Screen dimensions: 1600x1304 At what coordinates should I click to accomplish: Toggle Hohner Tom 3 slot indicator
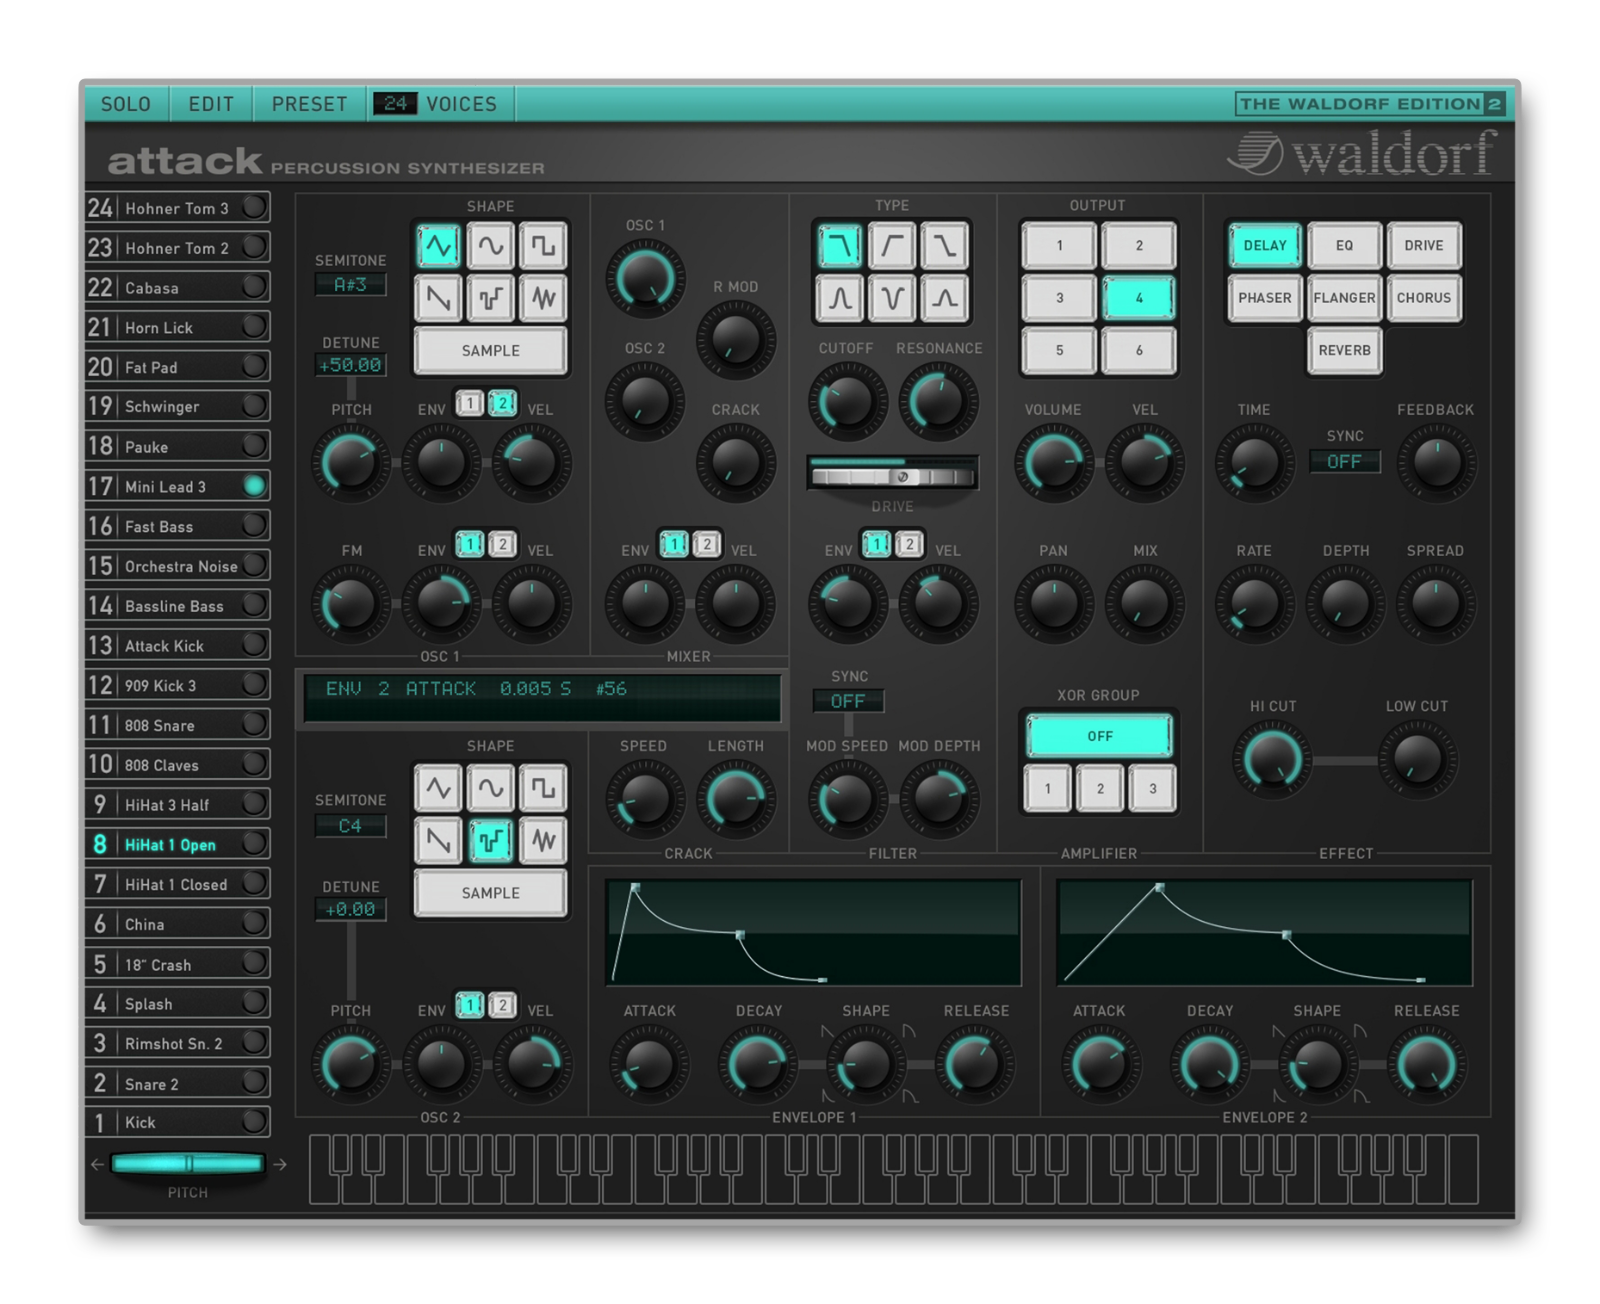254,207
